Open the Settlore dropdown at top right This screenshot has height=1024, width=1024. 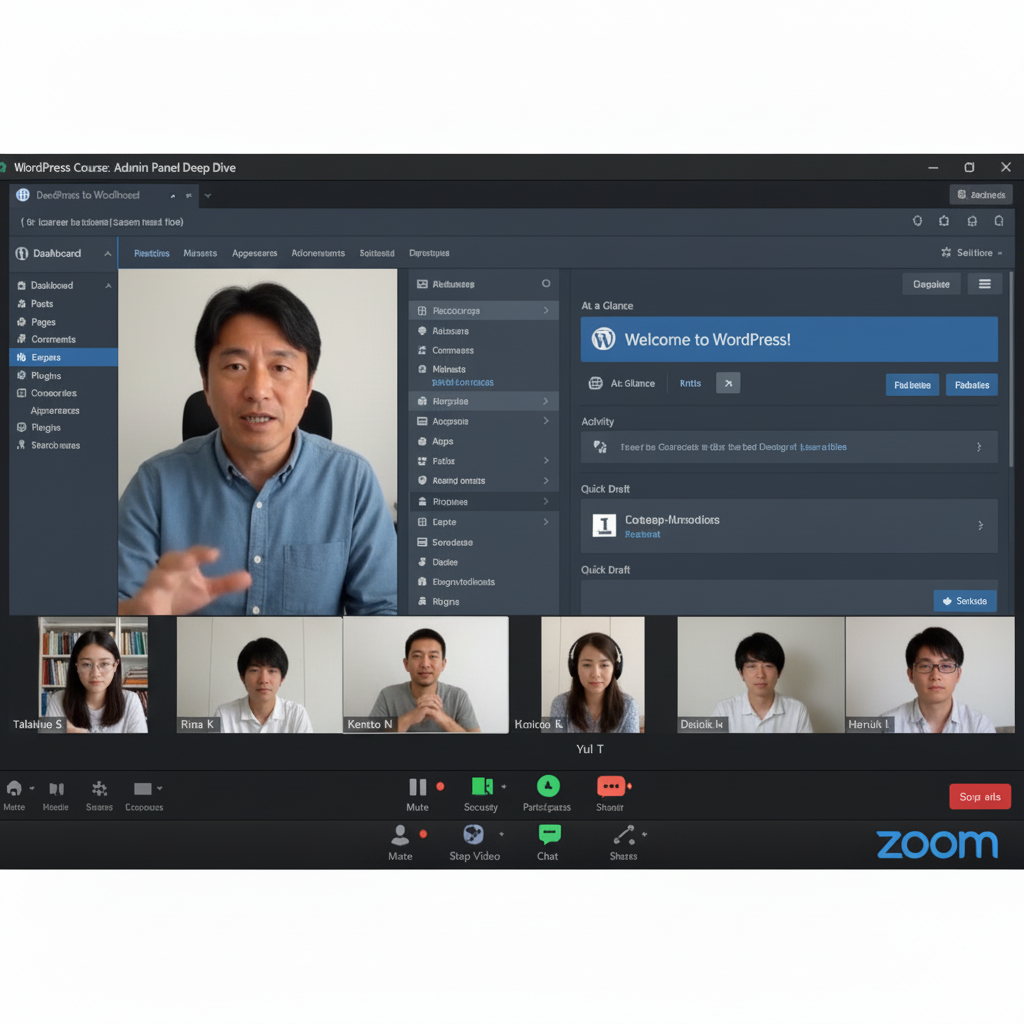972,253
